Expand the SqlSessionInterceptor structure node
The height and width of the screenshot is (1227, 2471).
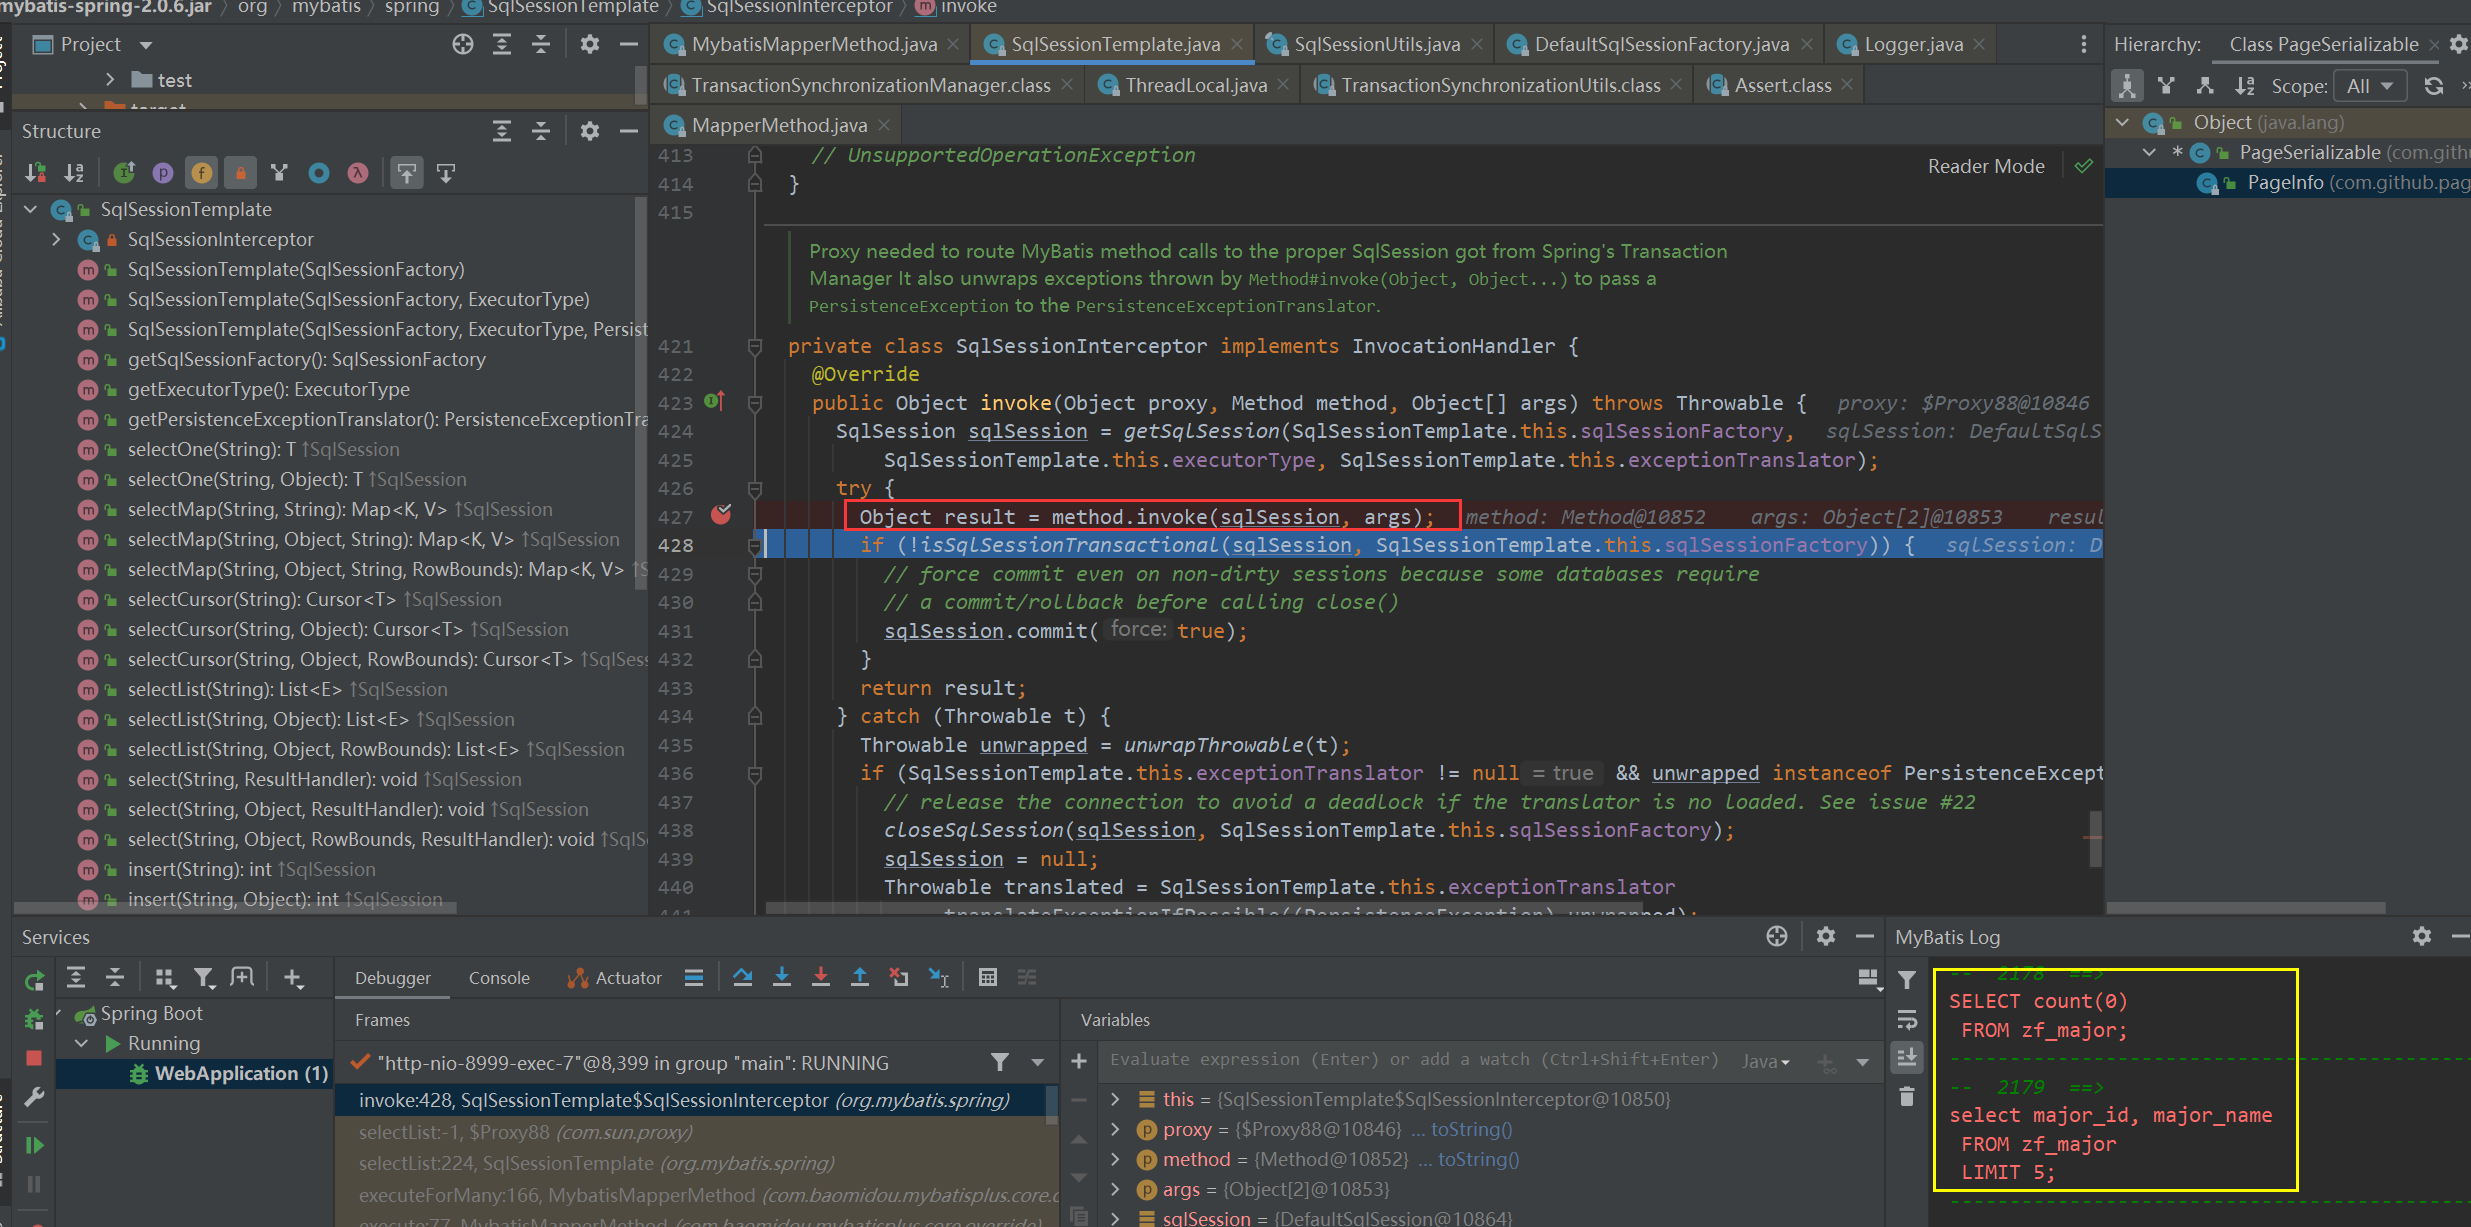[x=56, y=239]
